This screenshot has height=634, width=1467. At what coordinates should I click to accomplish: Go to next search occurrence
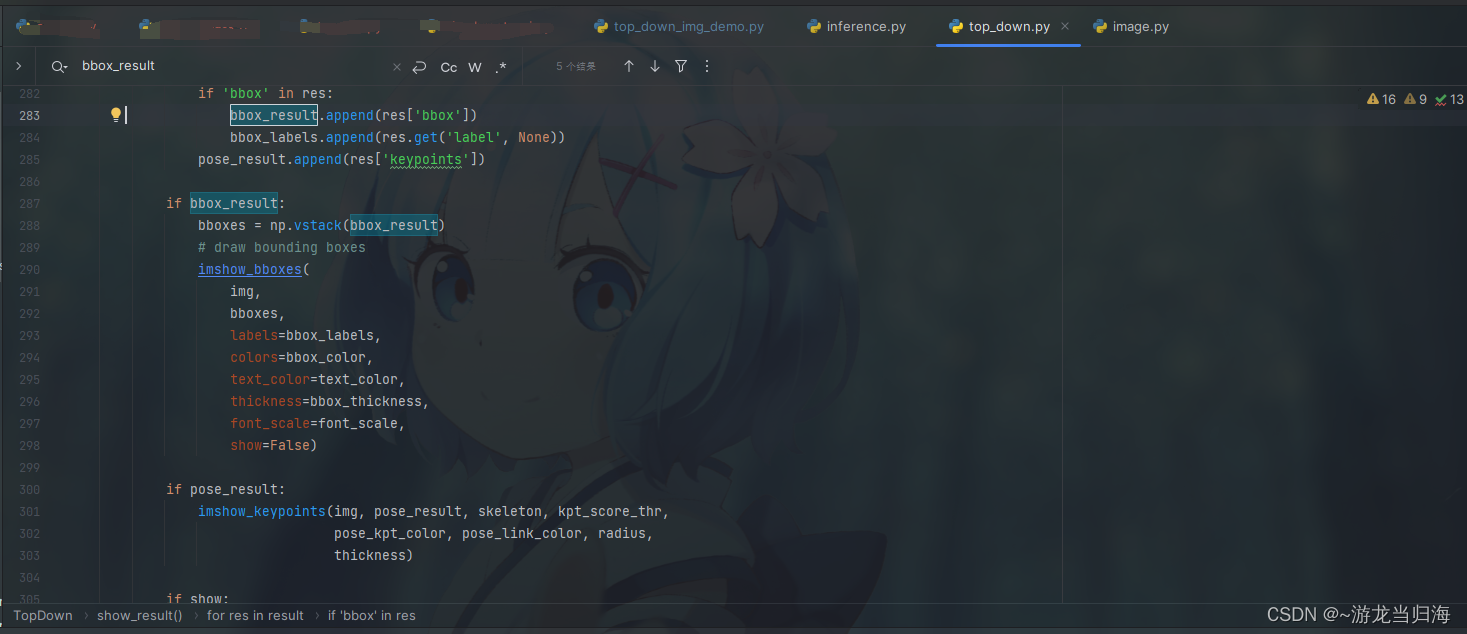655,66
